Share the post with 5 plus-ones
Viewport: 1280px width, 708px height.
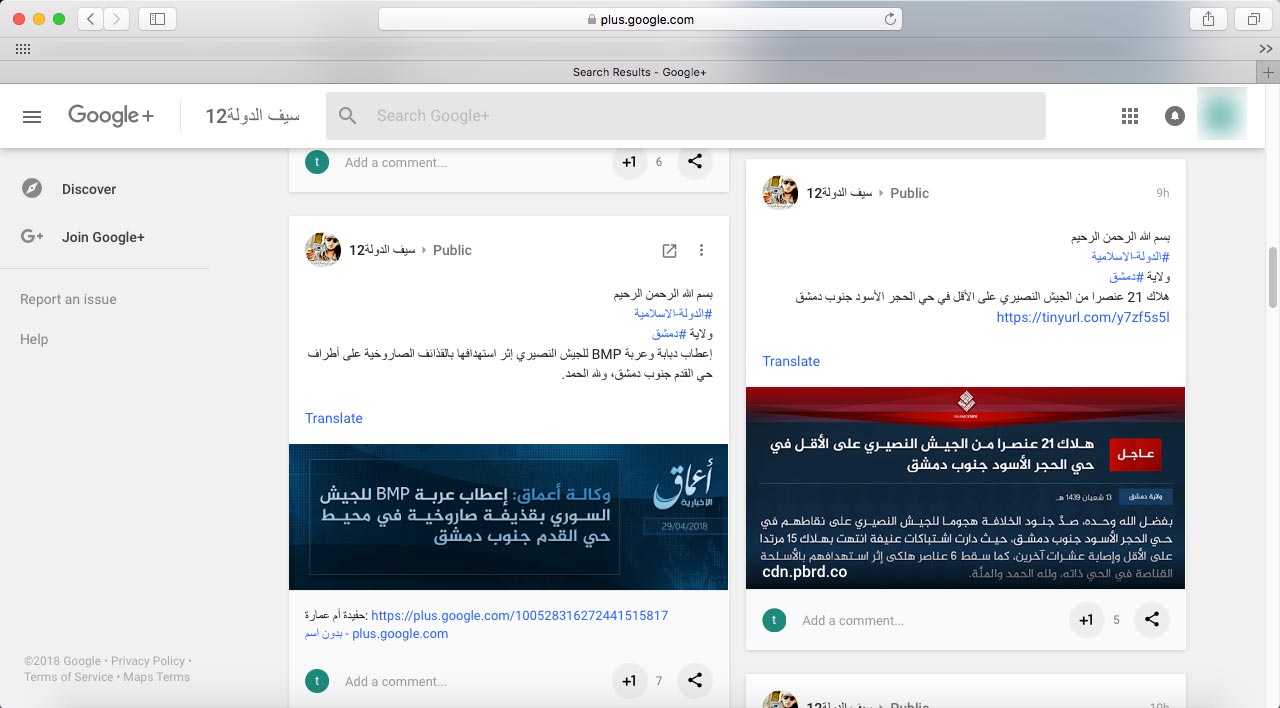coord(1152,620)
